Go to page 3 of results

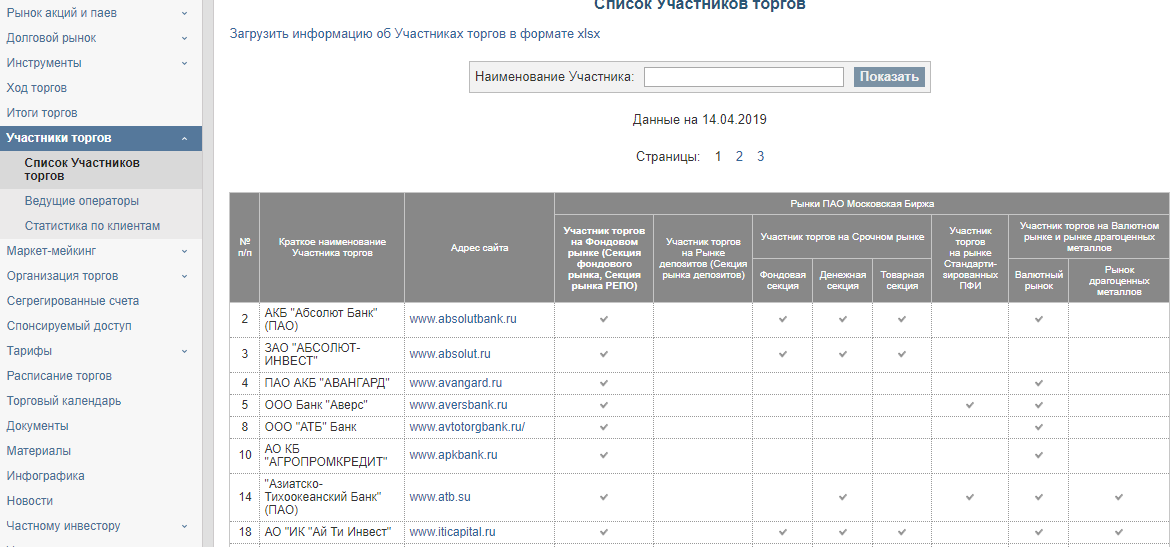760,156
